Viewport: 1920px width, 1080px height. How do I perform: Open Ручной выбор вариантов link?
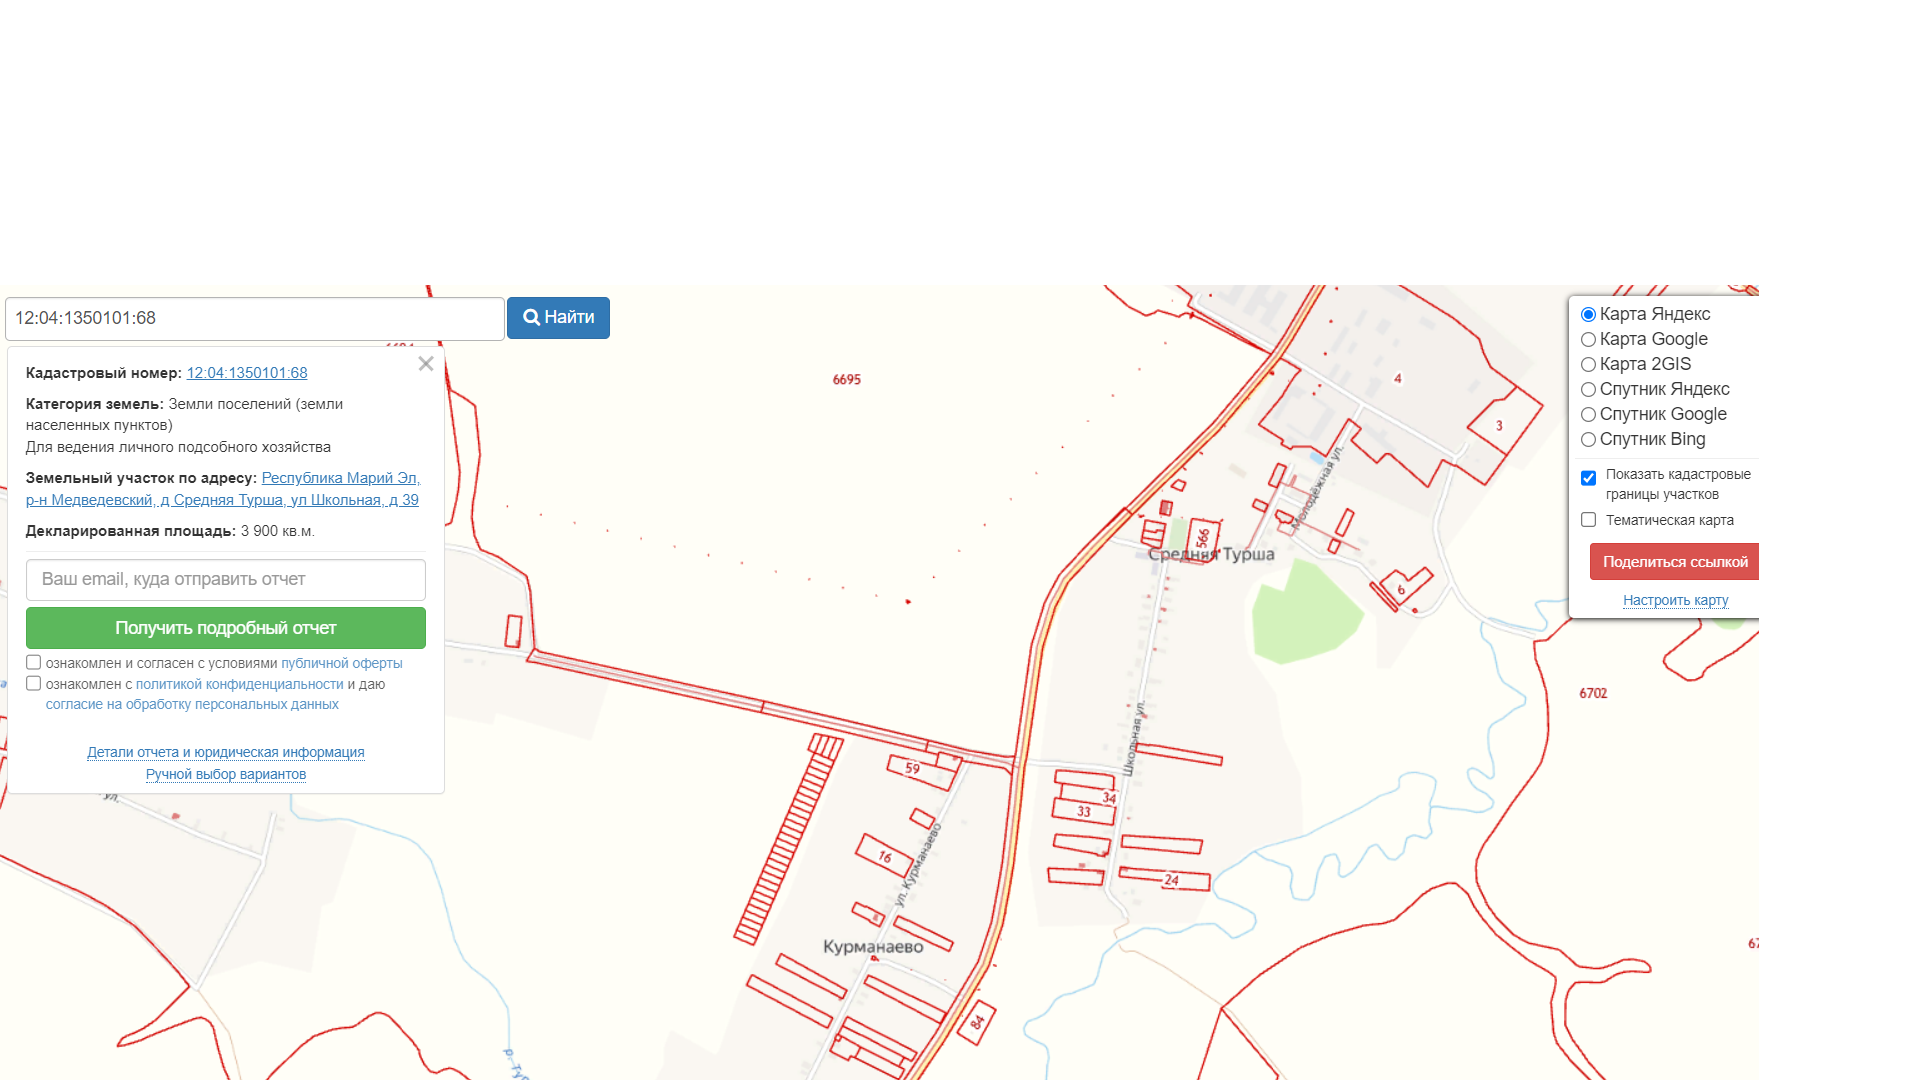click(x=226, y=774)
